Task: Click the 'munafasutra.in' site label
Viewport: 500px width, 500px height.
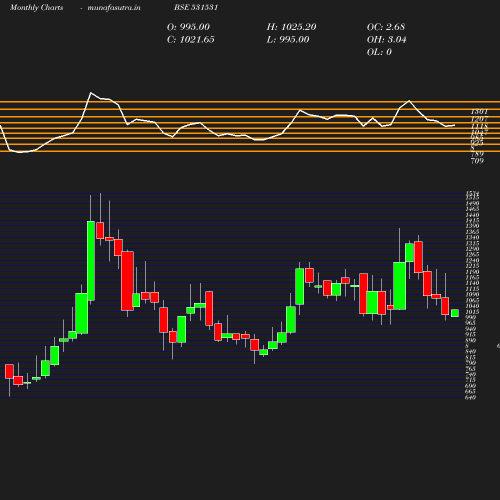Action: (x=114, y=7)
